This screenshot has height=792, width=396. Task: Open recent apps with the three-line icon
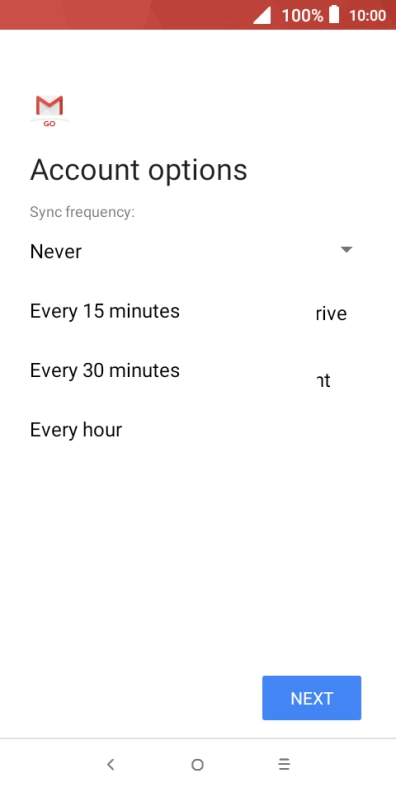(x=284, y=764)
